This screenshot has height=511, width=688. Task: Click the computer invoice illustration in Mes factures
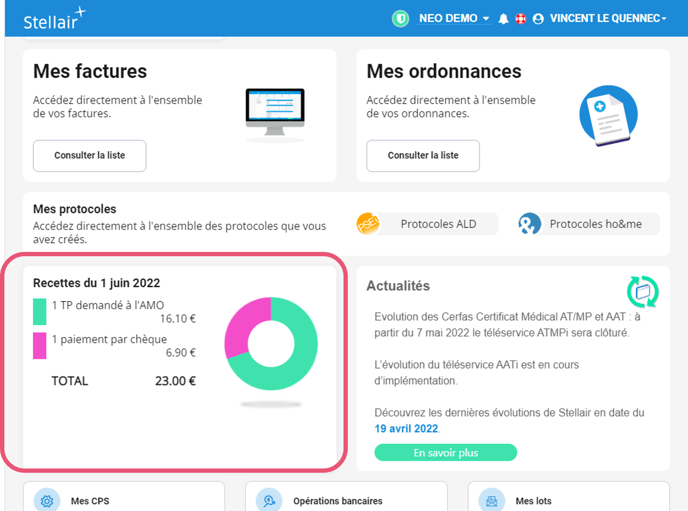pos(274,114)
